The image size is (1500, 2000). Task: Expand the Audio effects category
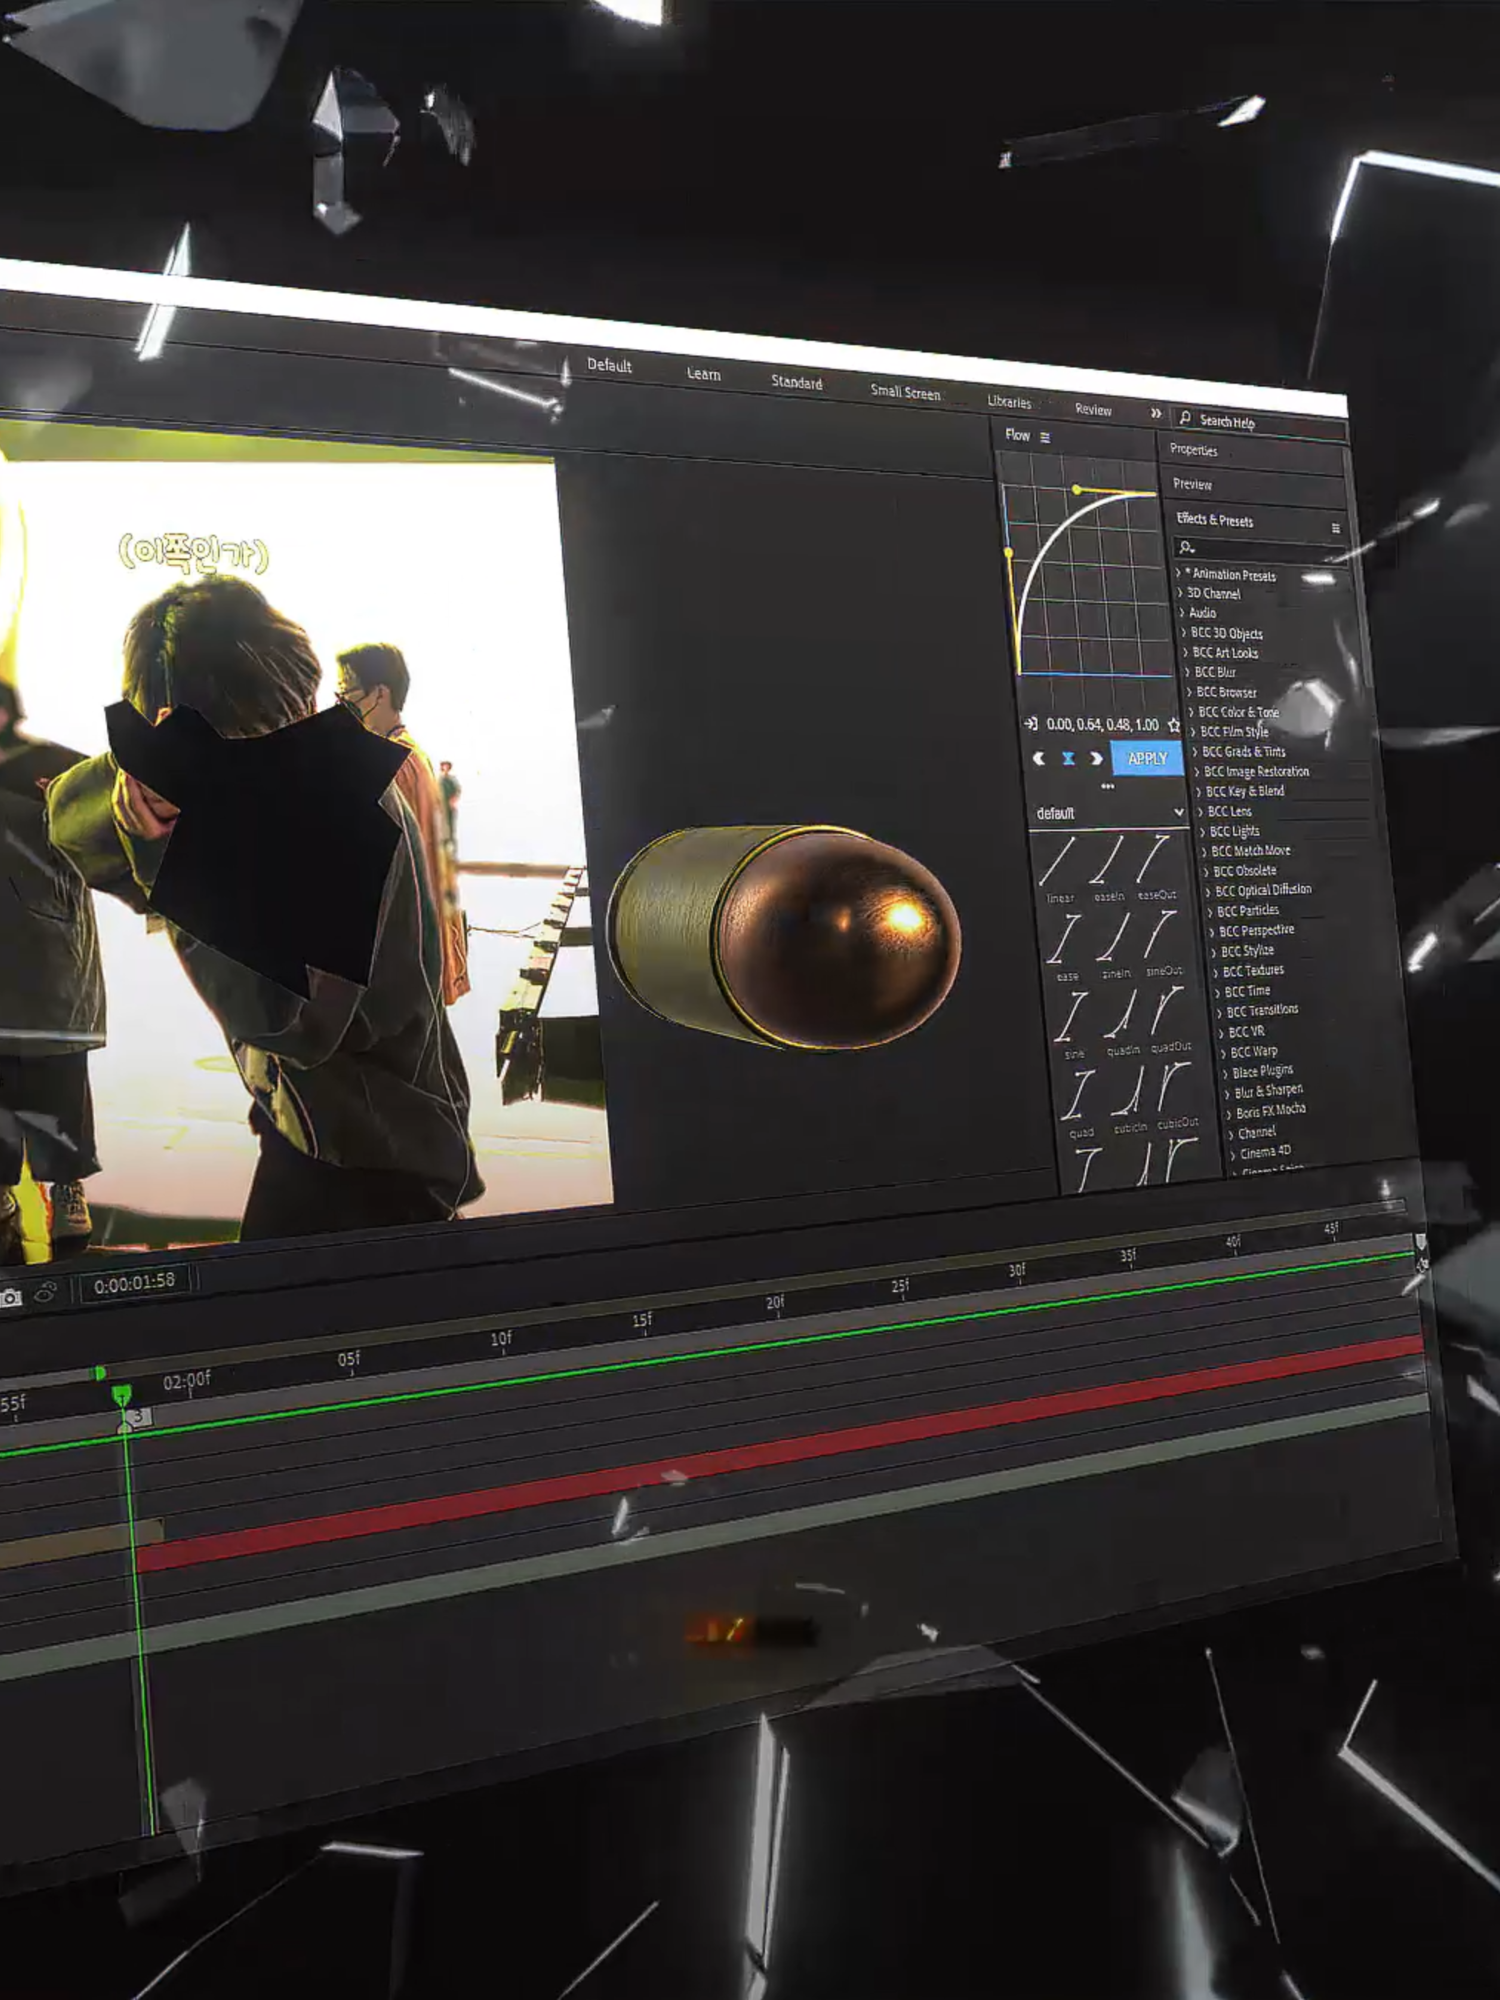(x=1182, y=612)
